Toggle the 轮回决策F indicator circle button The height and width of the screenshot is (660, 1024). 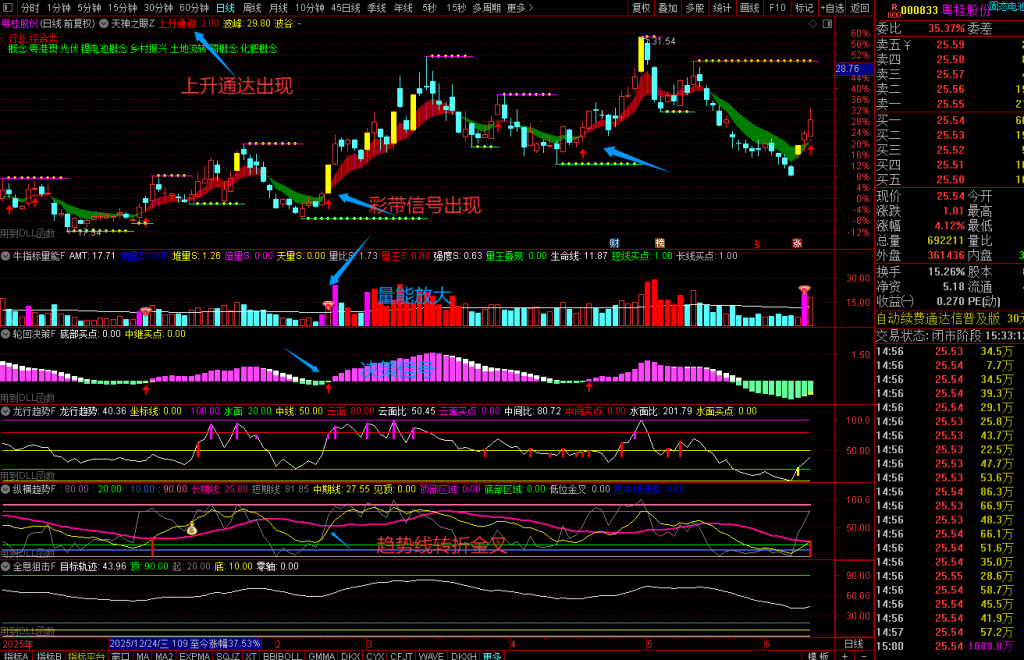coord(6,334)
